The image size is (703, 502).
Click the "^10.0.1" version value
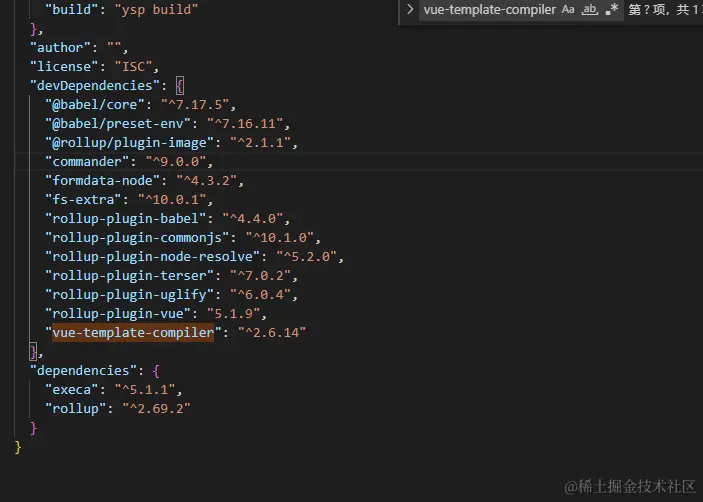[x=172, y=199]
